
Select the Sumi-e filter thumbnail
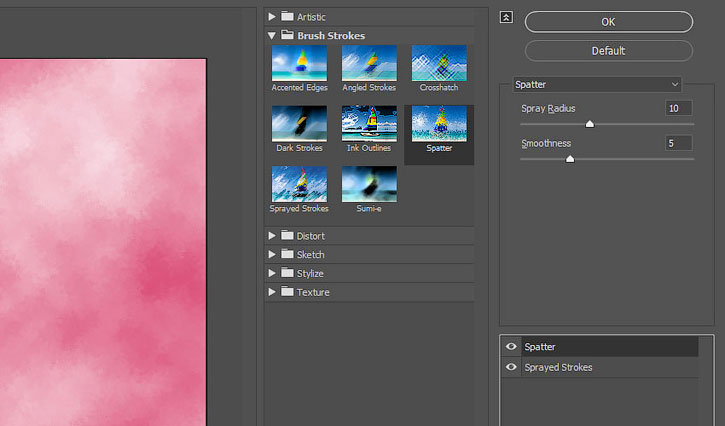point(369,184)
